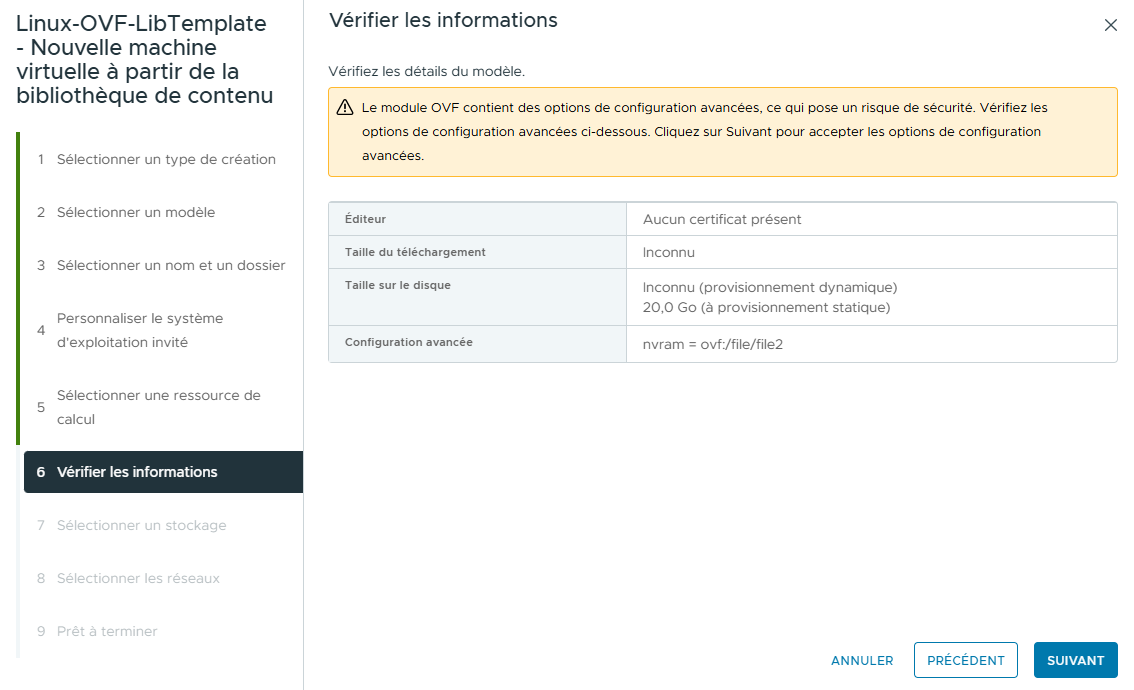Click the close X icon of the wizard
This screenshot has height=690, width=1134.
click(1110, 25)
